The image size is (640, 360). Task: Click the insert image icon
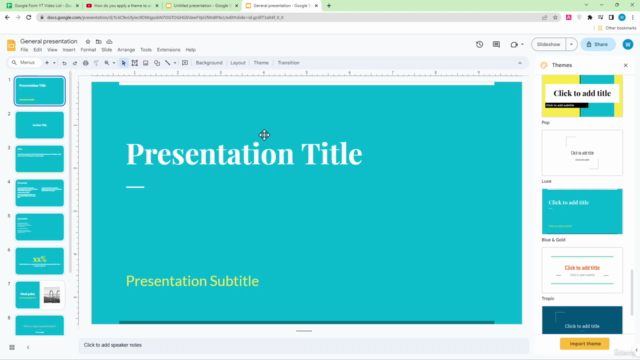coord(145,63)
